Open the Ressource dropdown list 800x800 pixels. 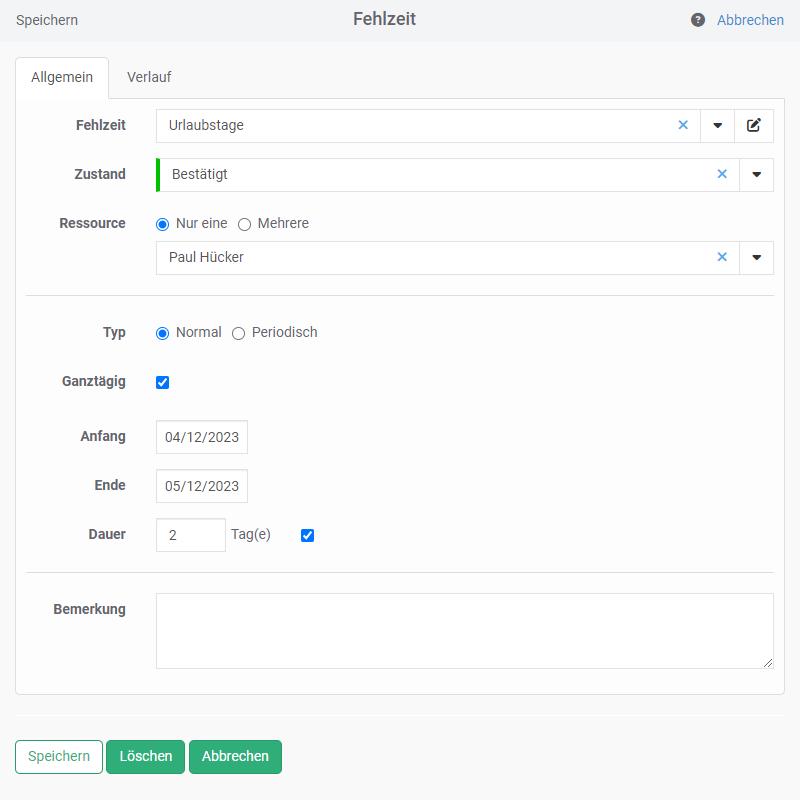point(756,258)
